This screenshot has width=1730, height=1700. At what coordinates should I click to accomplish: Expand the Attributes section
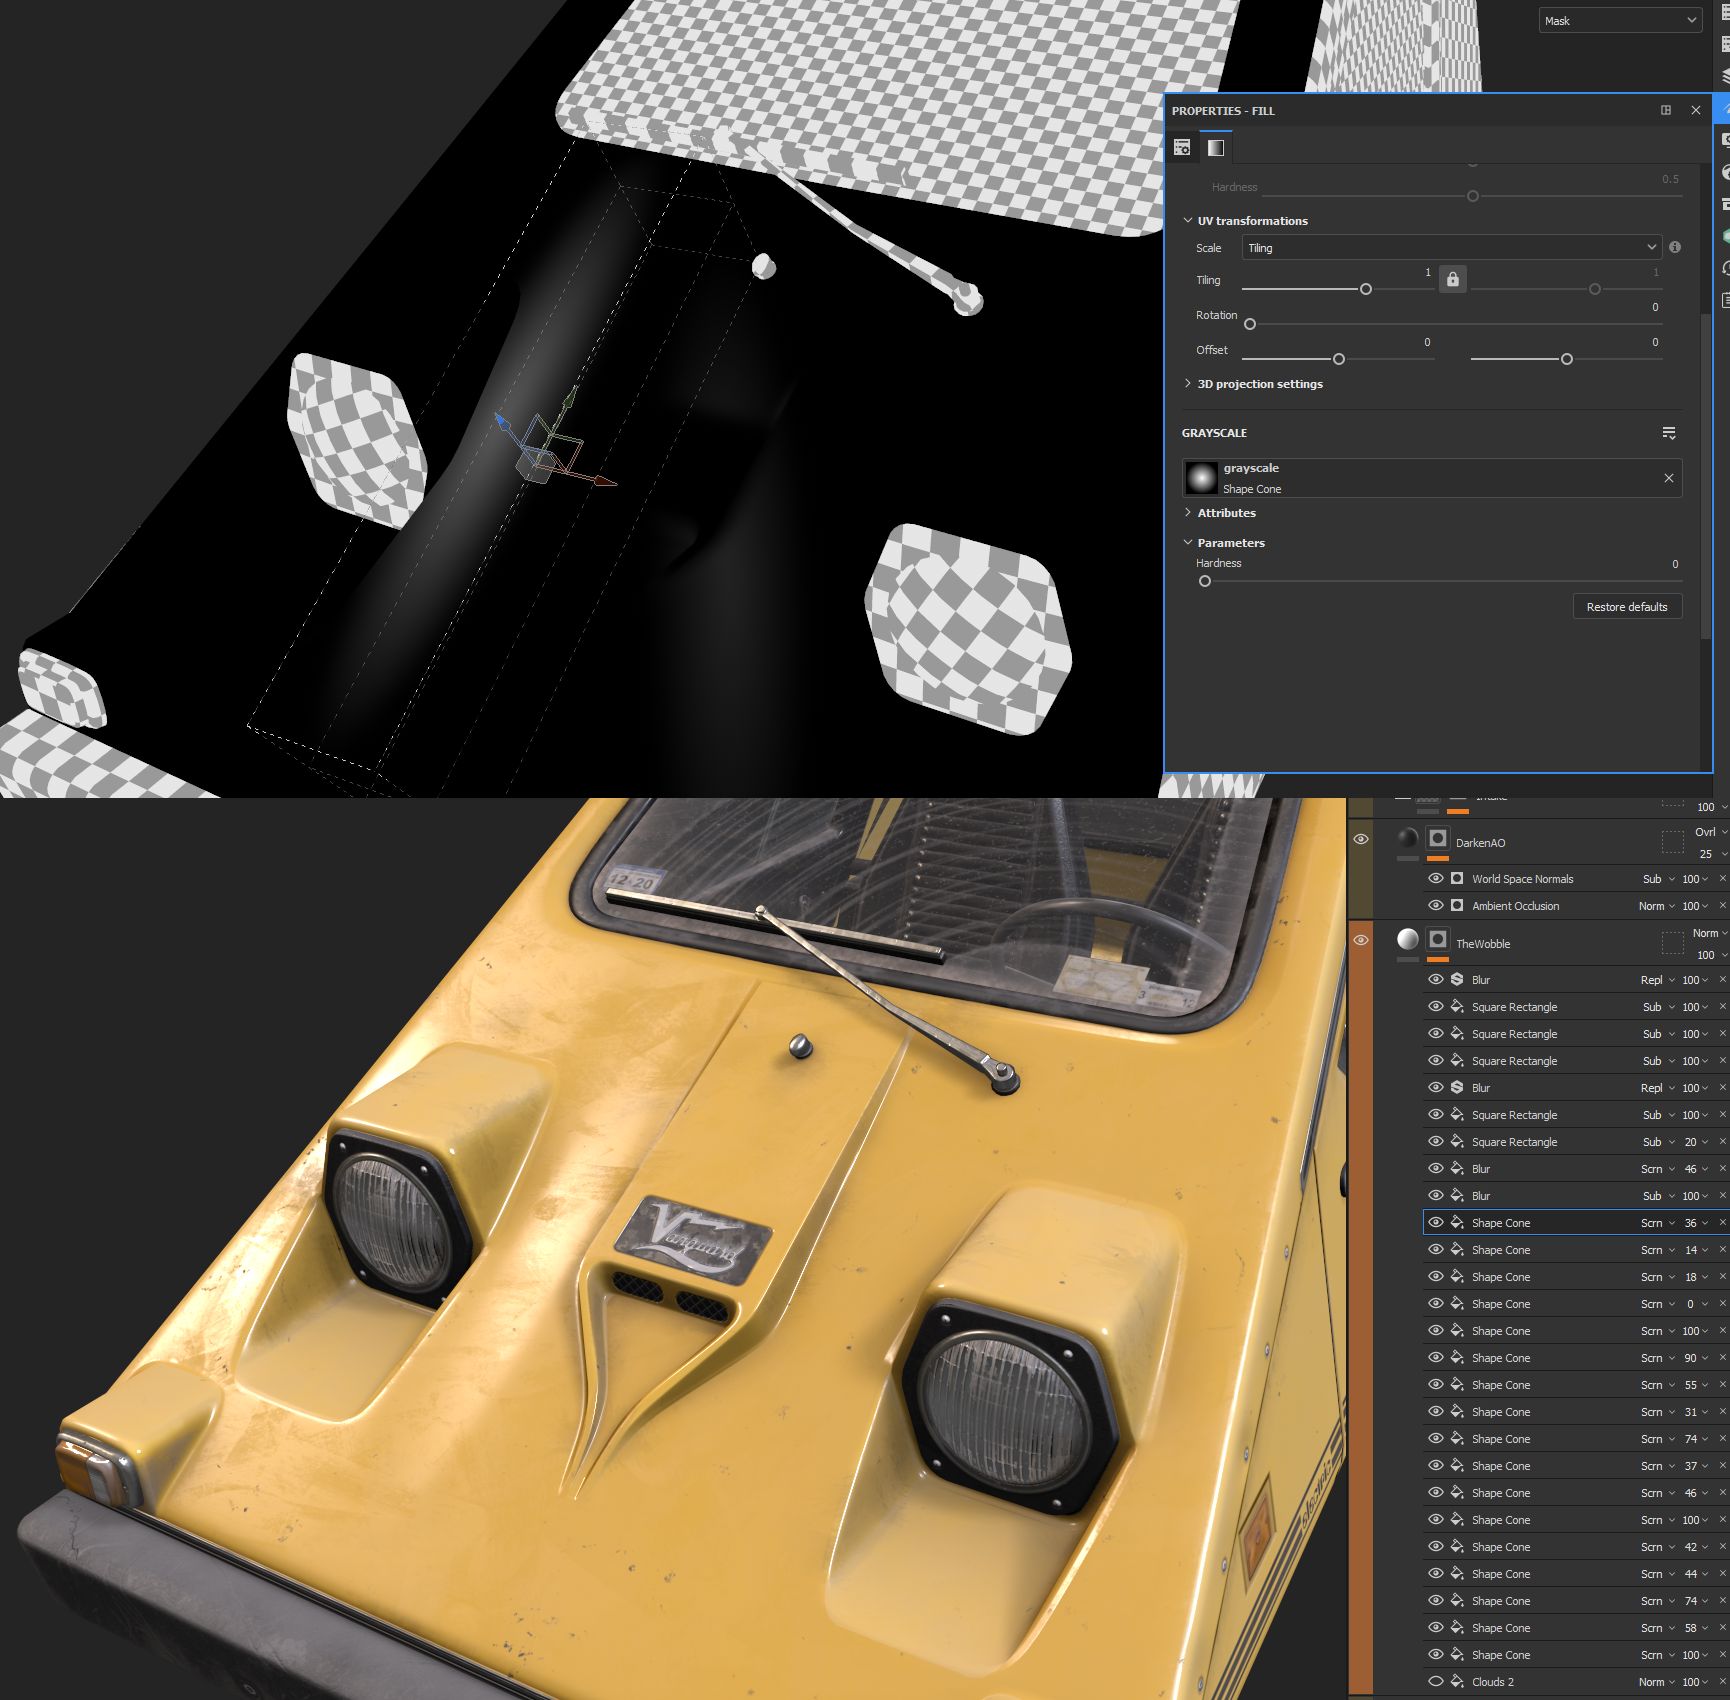click(1188, 513)
